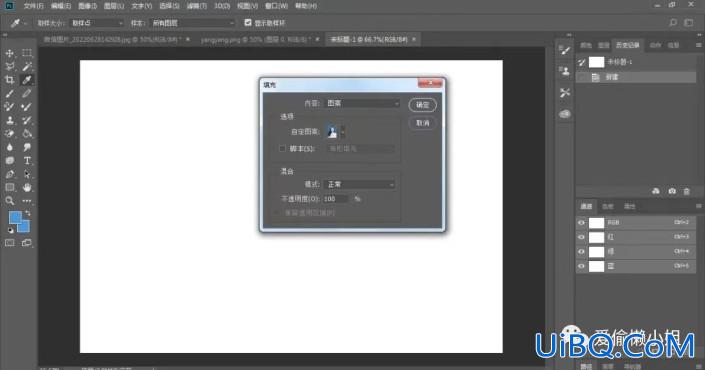The image size is (705, 370).
Task: Swap foreground and background colors arrow
Action: pos(28,213)
